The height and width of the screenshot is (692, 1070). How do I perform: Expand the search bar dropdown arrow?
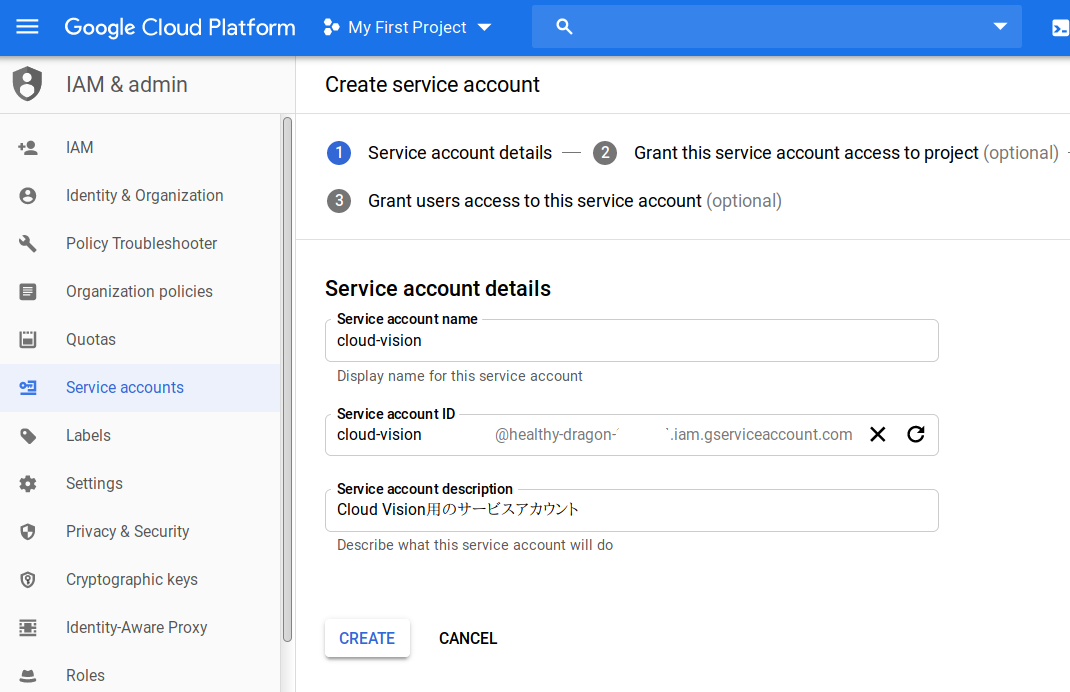(1000, 27)
